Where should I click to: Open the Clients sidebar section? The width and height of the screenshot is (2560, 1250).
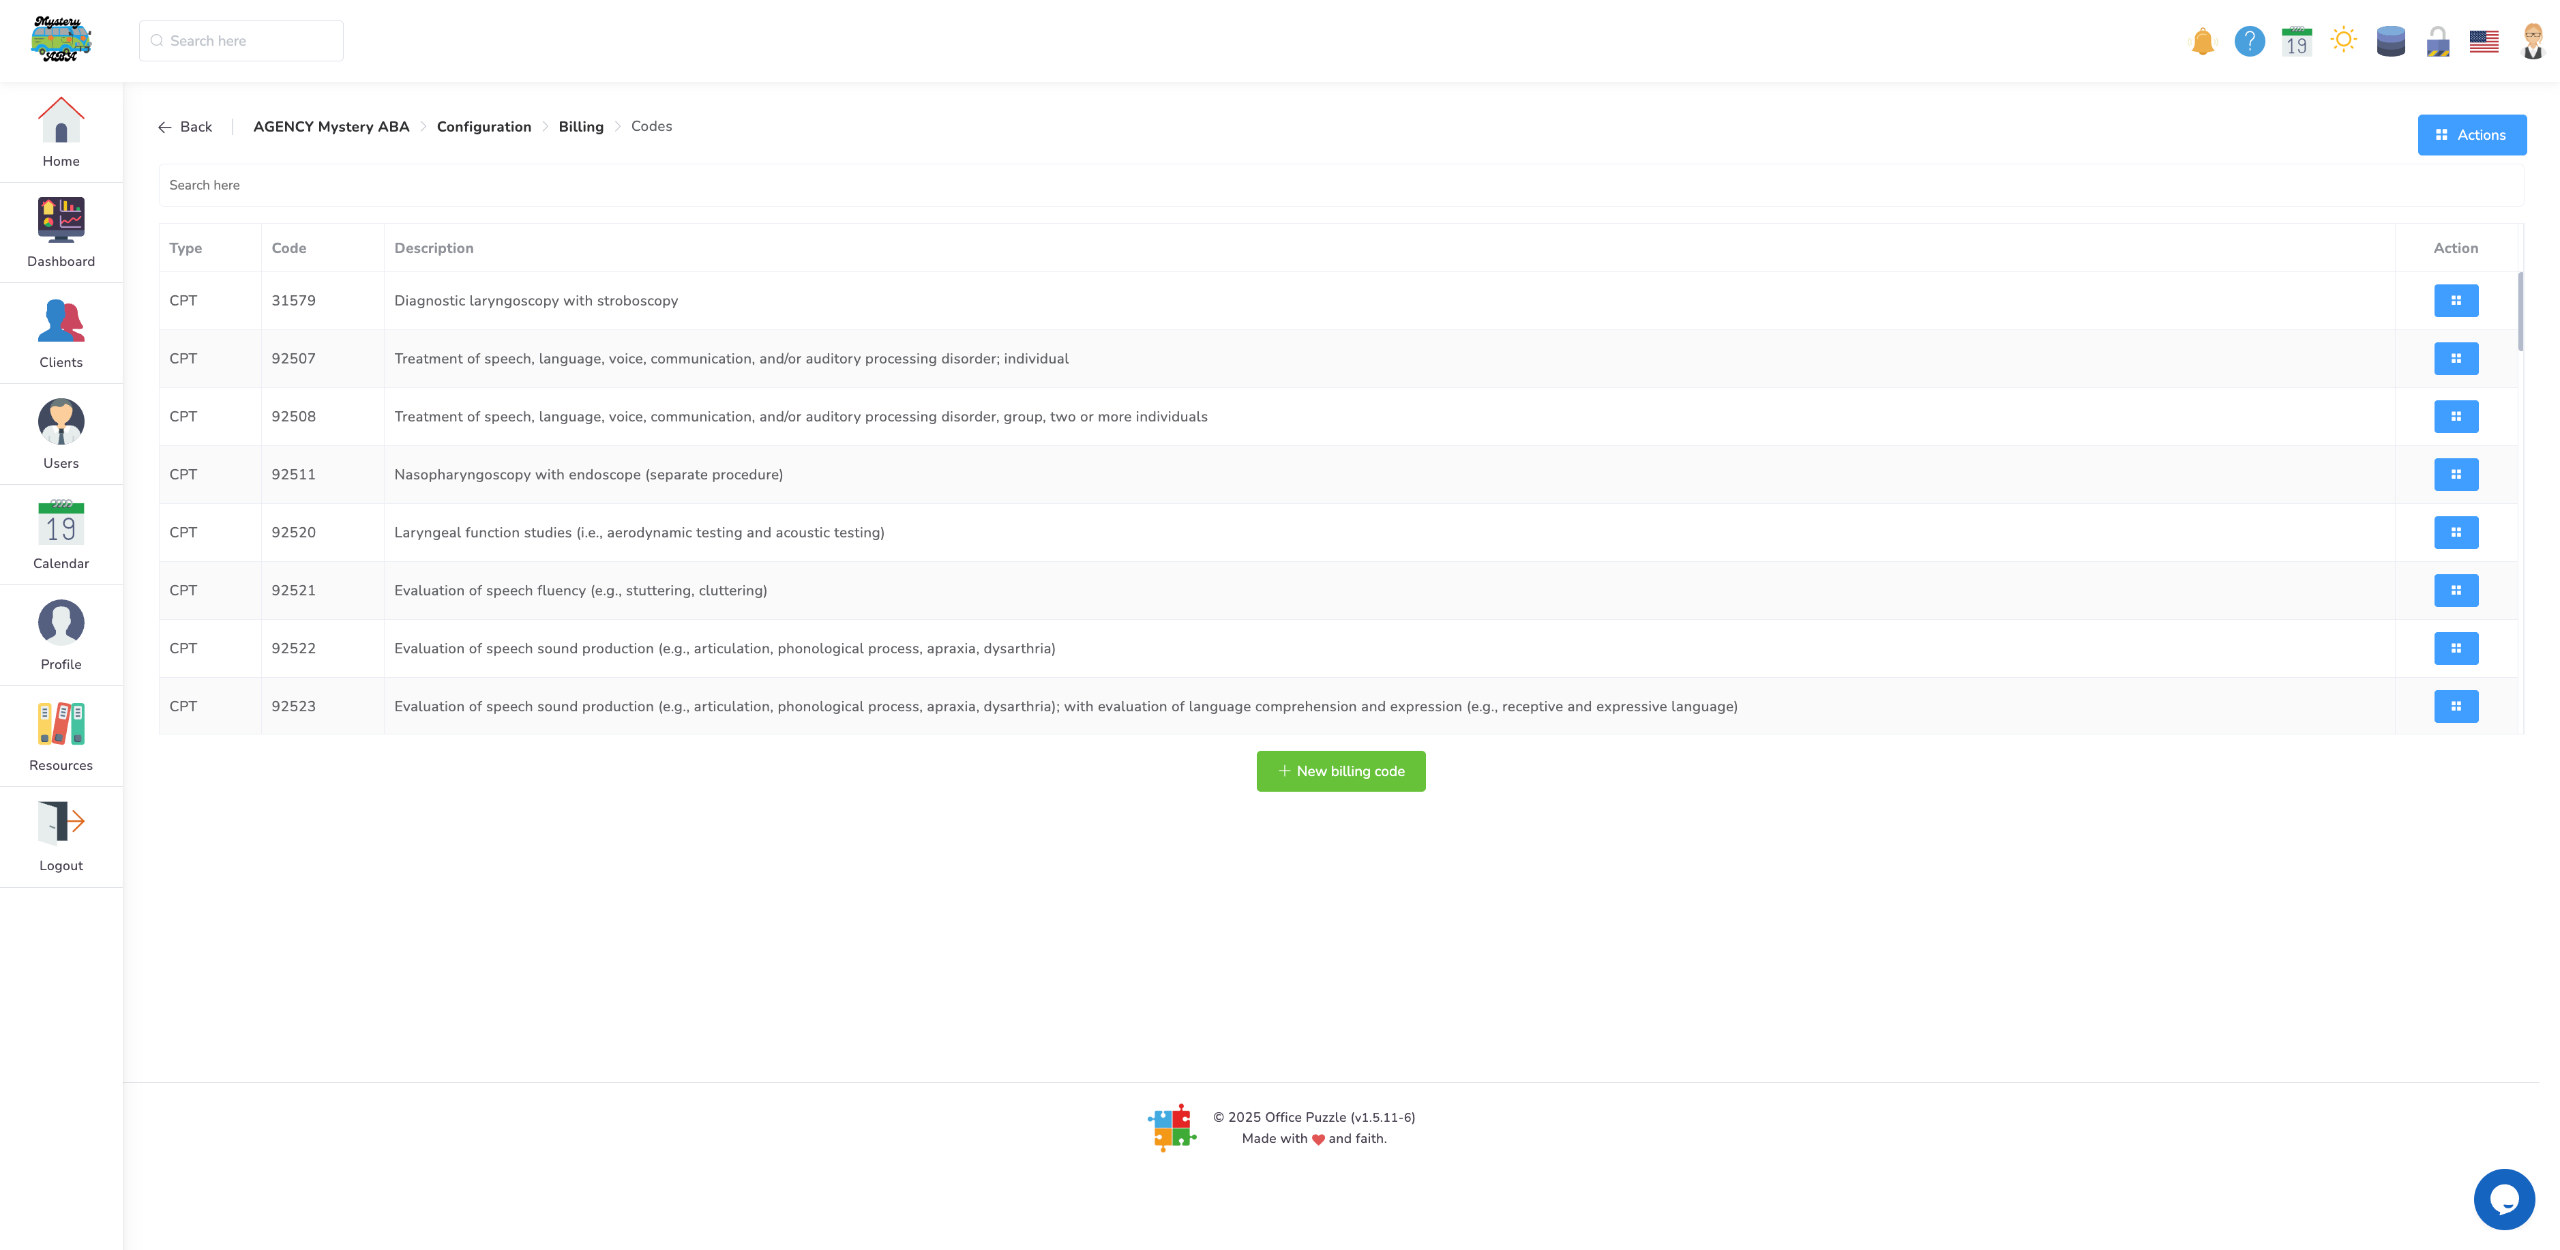(x=61, y=333)
